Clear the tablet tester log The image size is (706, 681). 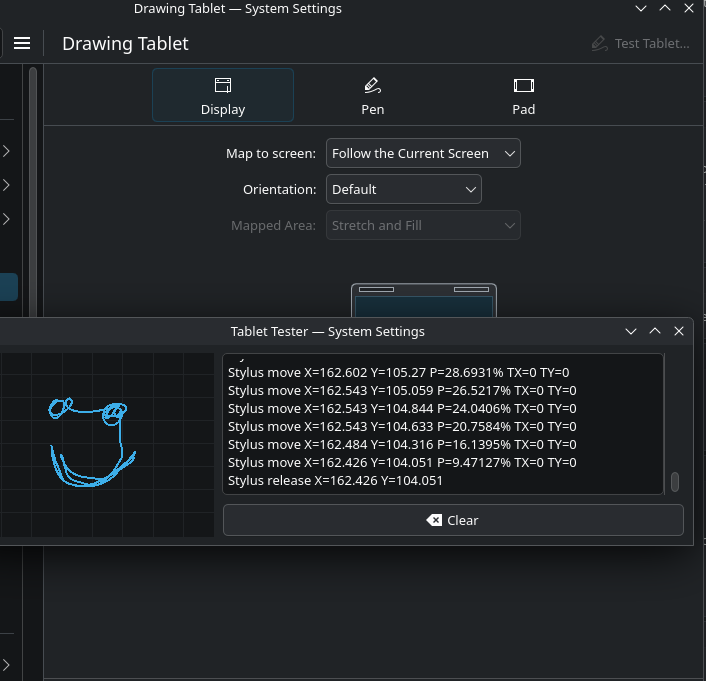point(453,520)
